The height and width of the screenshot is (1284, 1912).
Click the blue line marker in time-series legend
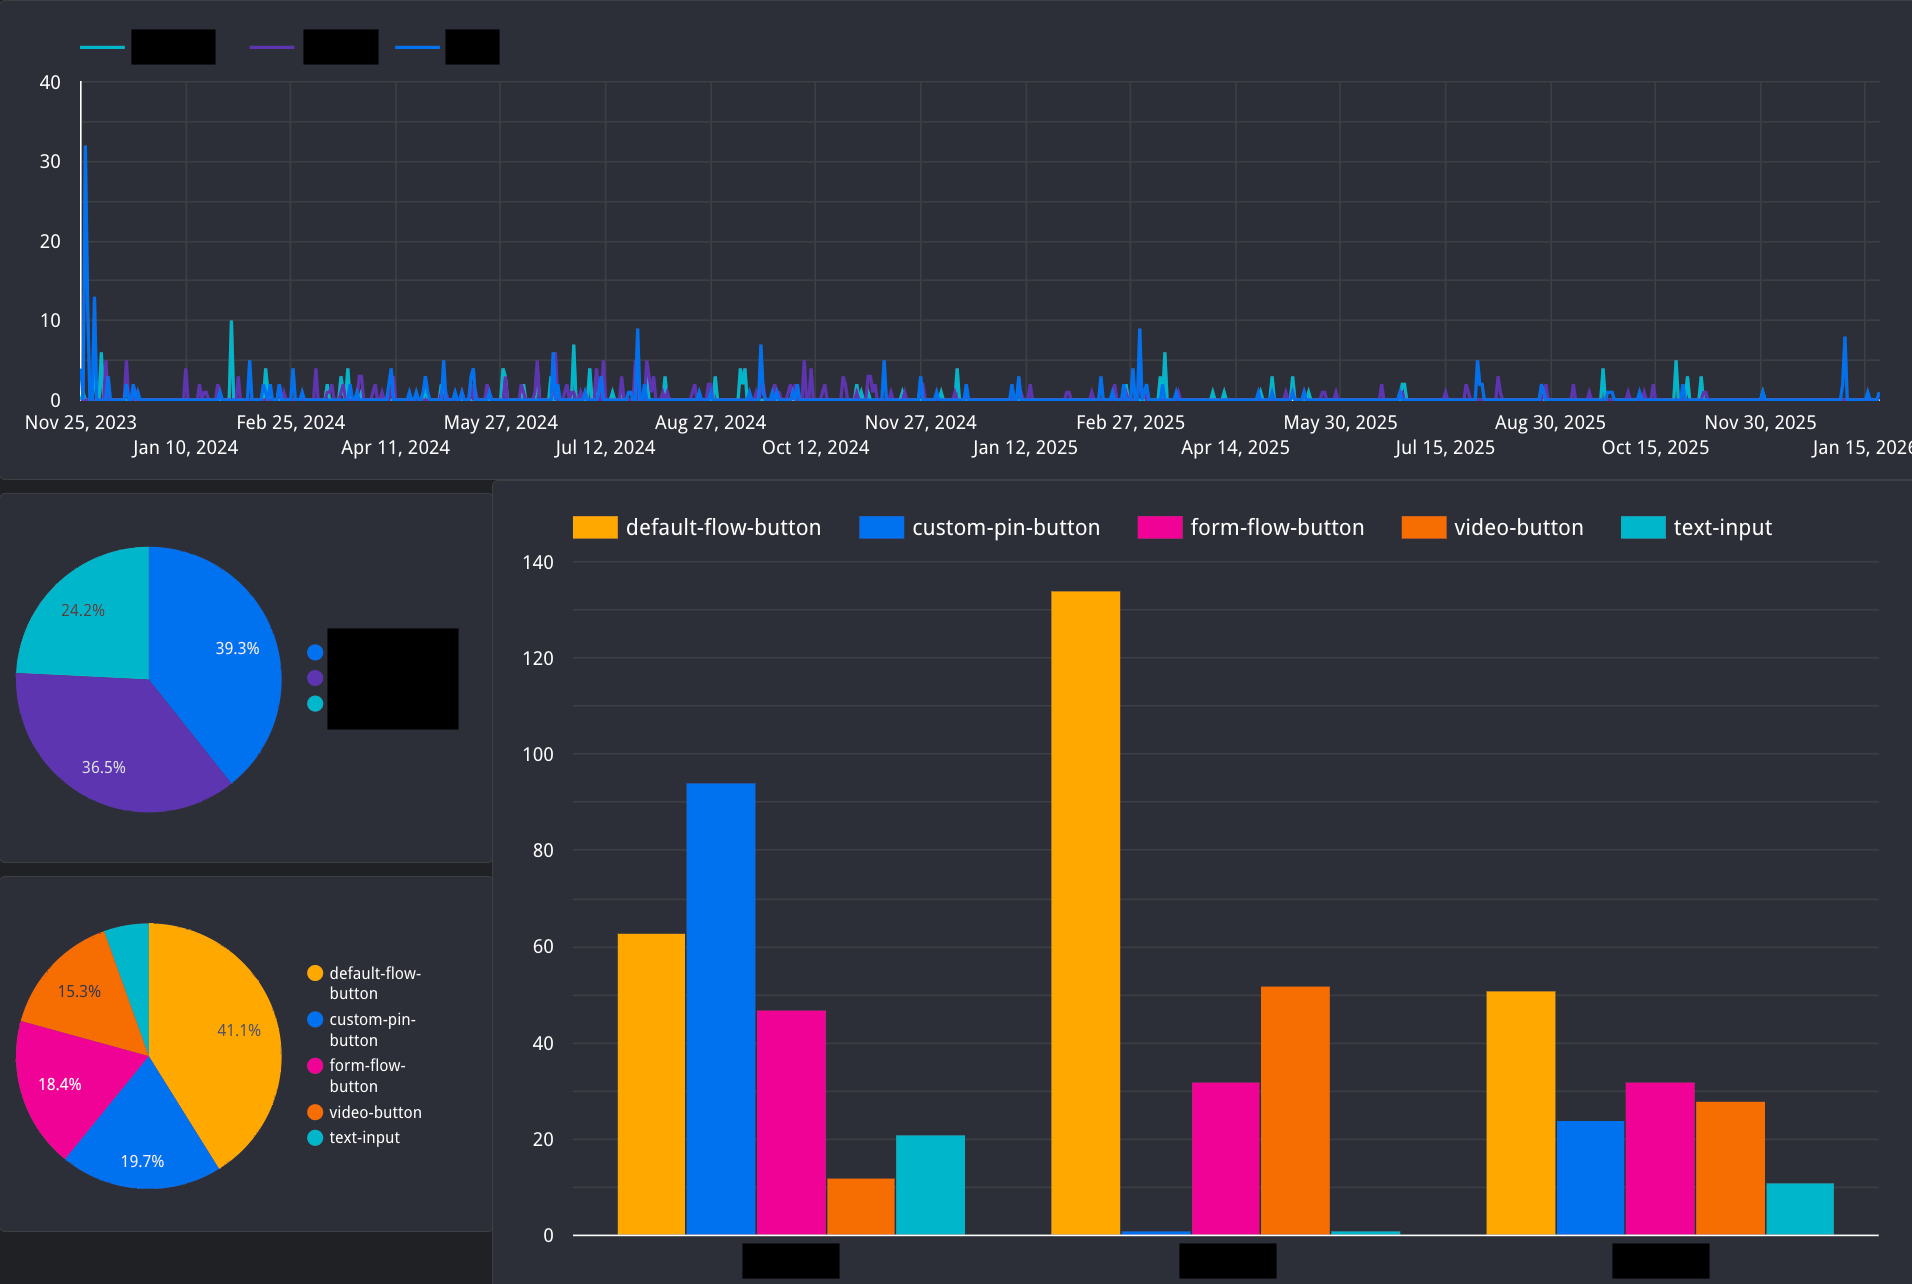tap(418, 47)
